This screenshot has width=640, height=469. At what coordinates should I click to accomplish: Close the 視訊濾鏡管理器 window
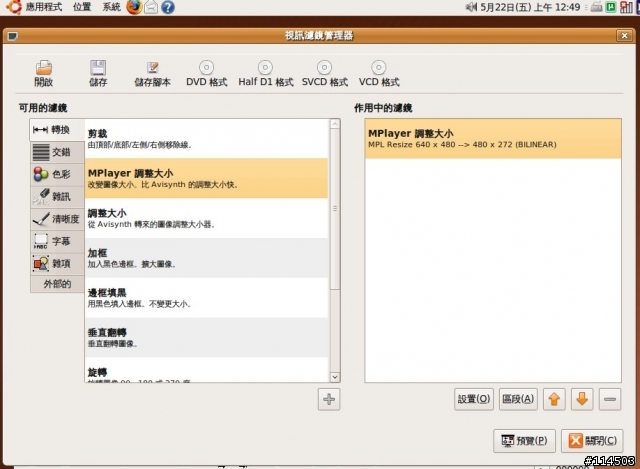click(x=624, y=36)
